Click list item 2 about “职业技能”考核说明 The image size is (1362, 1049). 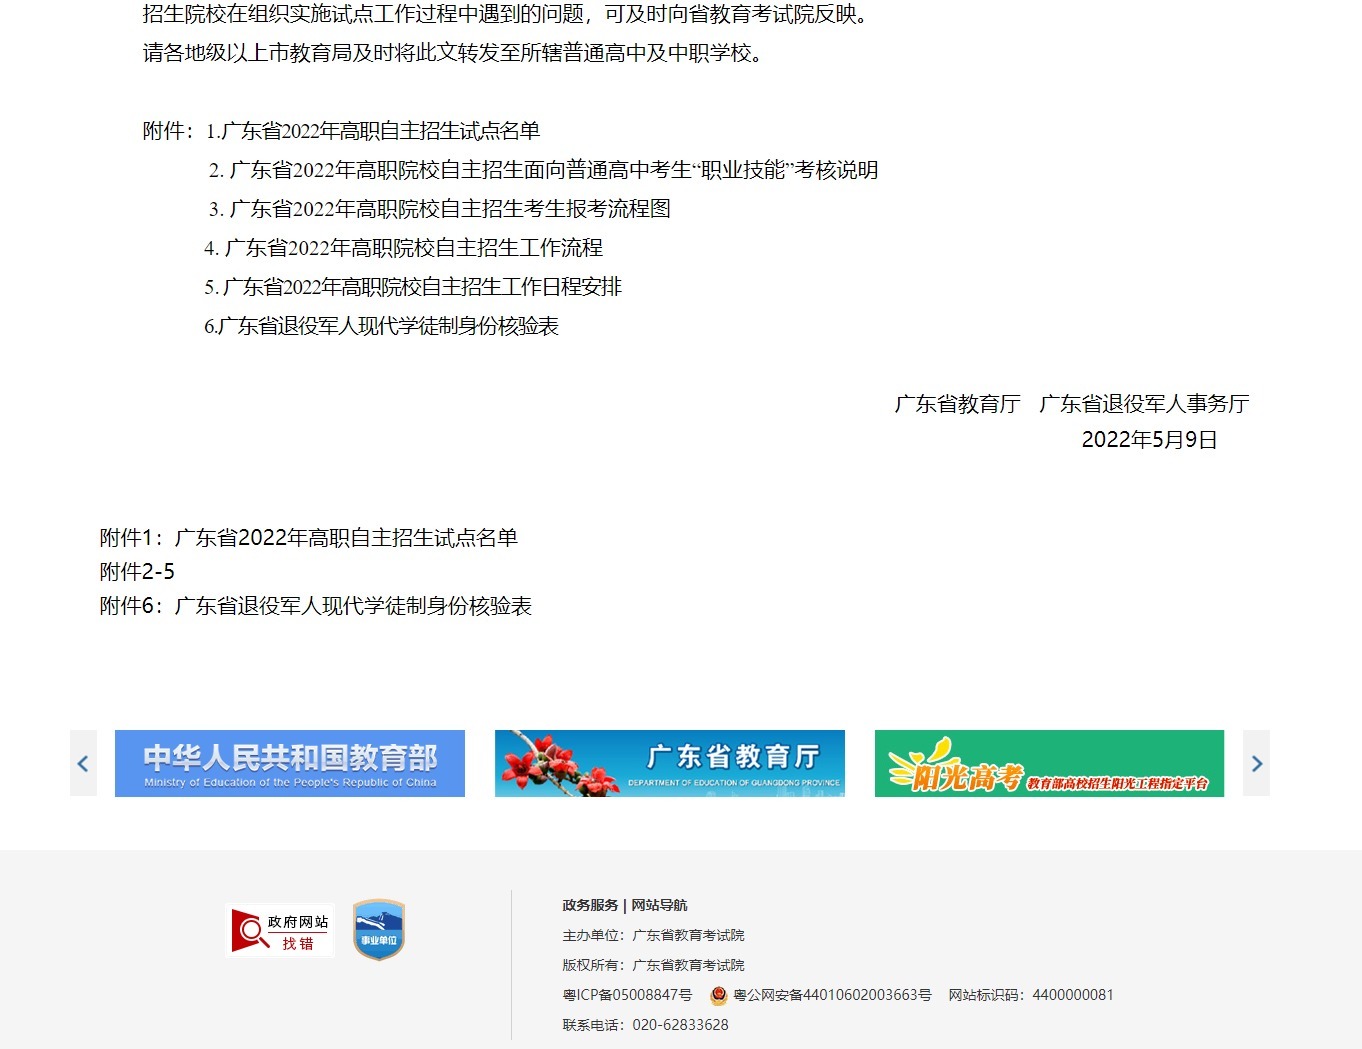tap(543, 170)
